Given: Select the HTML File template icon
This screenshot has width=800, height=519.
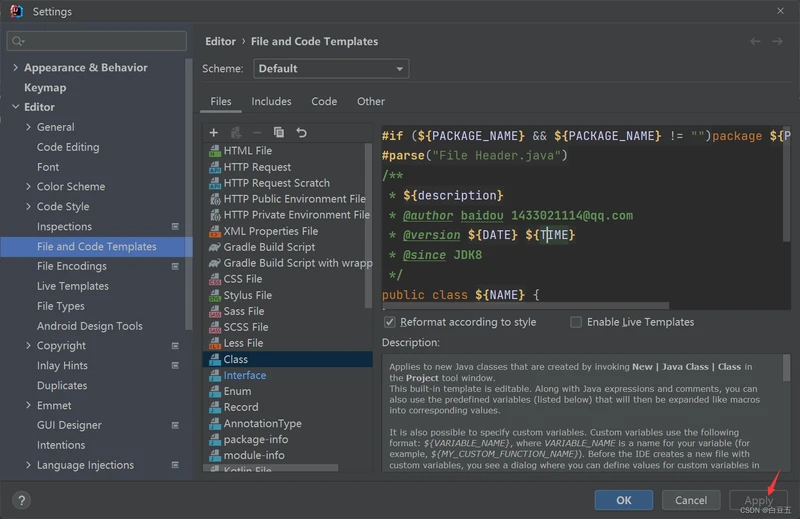Looking at the screenshot, I should pos(214,151).
